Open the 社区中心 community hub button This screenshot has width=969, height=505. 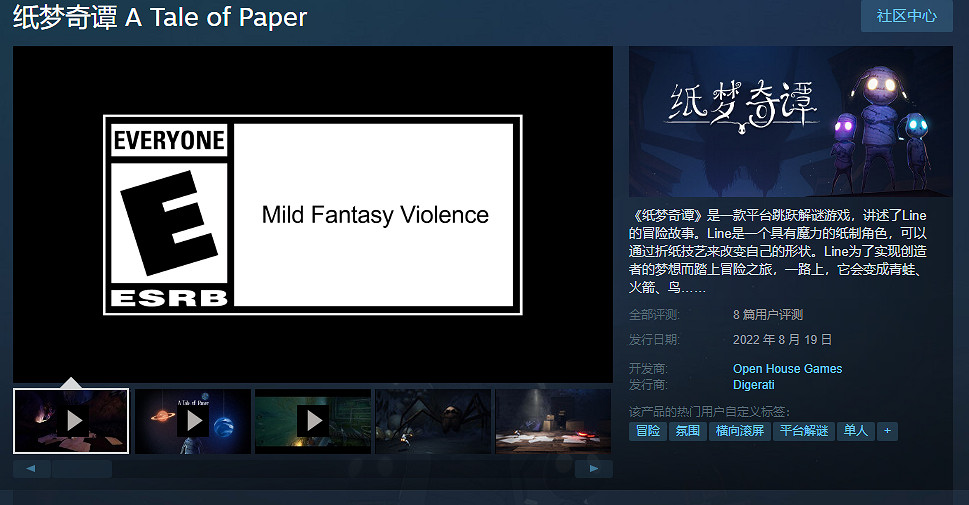click(907, 16)
